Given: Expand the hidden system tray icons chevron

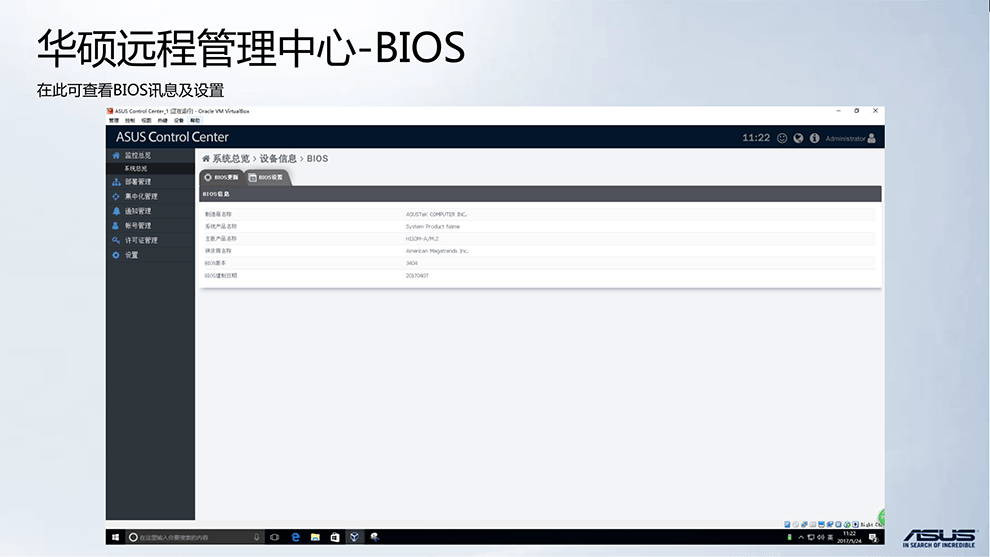Looking at the screenshot, I should click(801, 537).
